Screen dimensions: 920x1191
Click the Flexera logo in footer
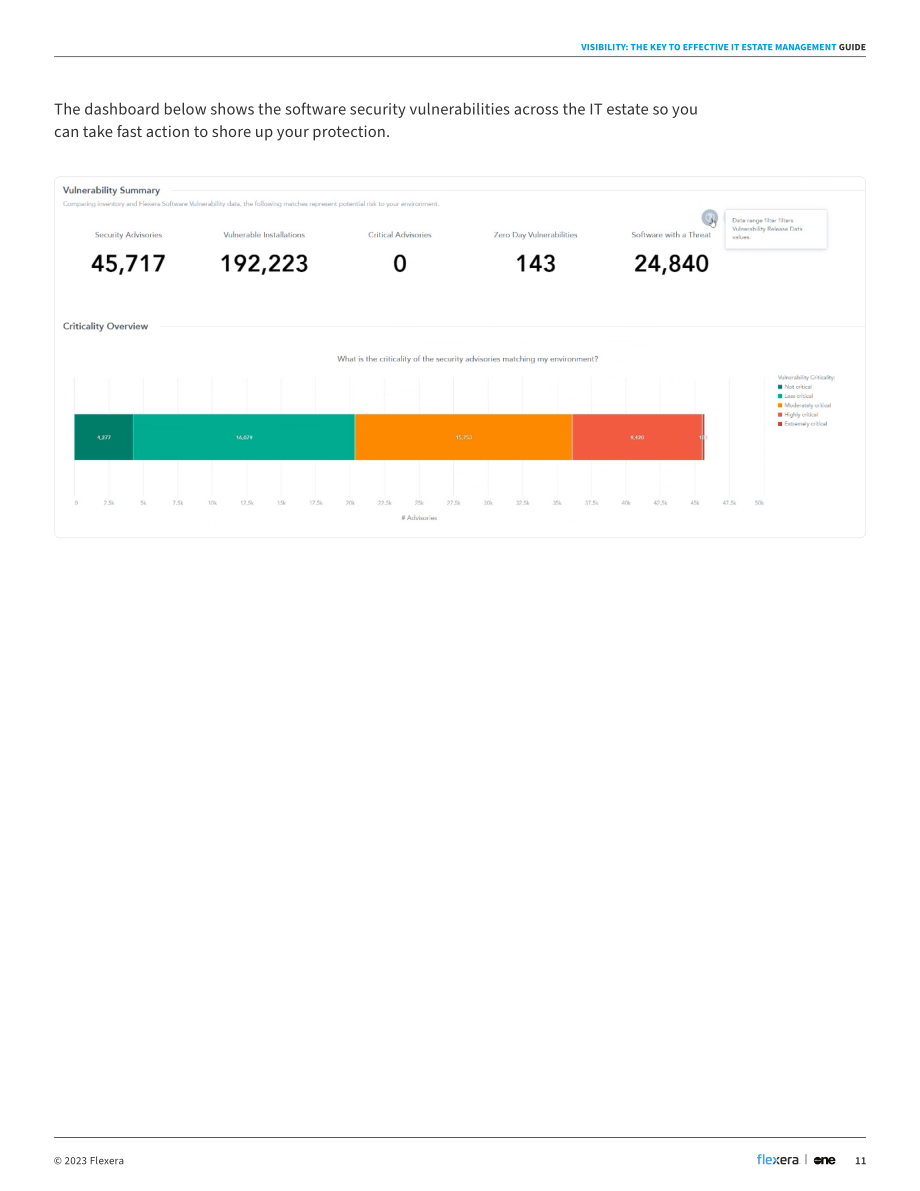tap(777, 1159)
